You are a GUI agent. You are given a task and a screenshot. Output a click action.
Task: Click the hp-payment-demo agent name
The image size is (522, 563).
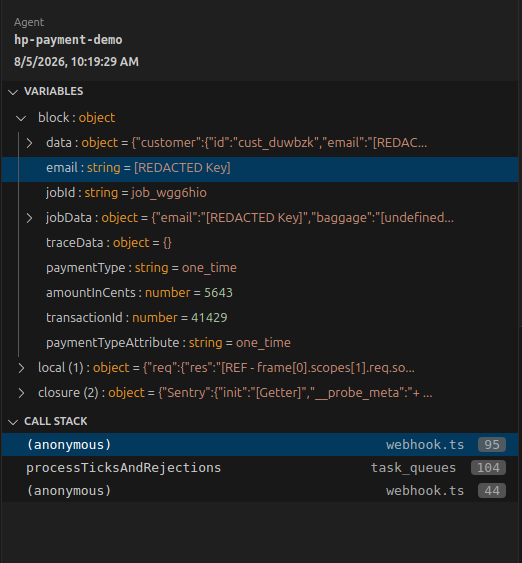pos(68,39)
